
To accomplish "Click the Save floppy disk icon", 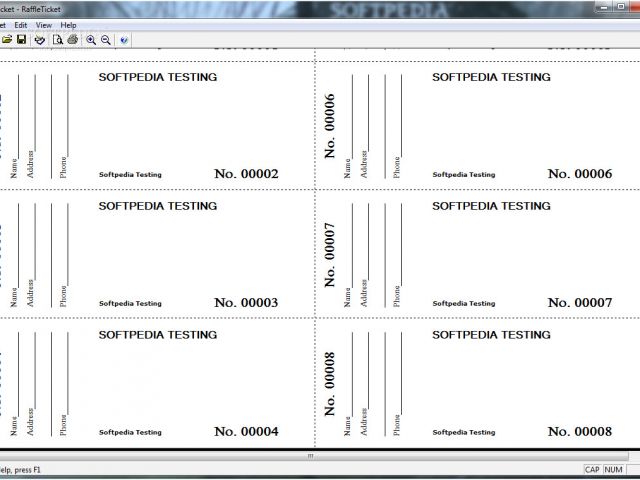I will pyautogui.click(x=21, y=40).
